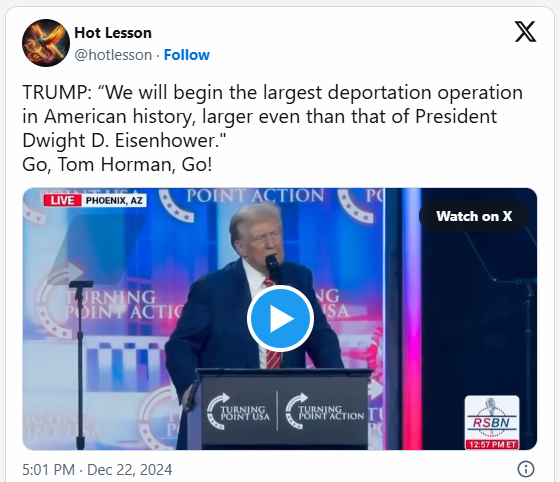Open the Hot Lesson display name
This screenshot has height=482, width=560.
(x=113, y=33)
